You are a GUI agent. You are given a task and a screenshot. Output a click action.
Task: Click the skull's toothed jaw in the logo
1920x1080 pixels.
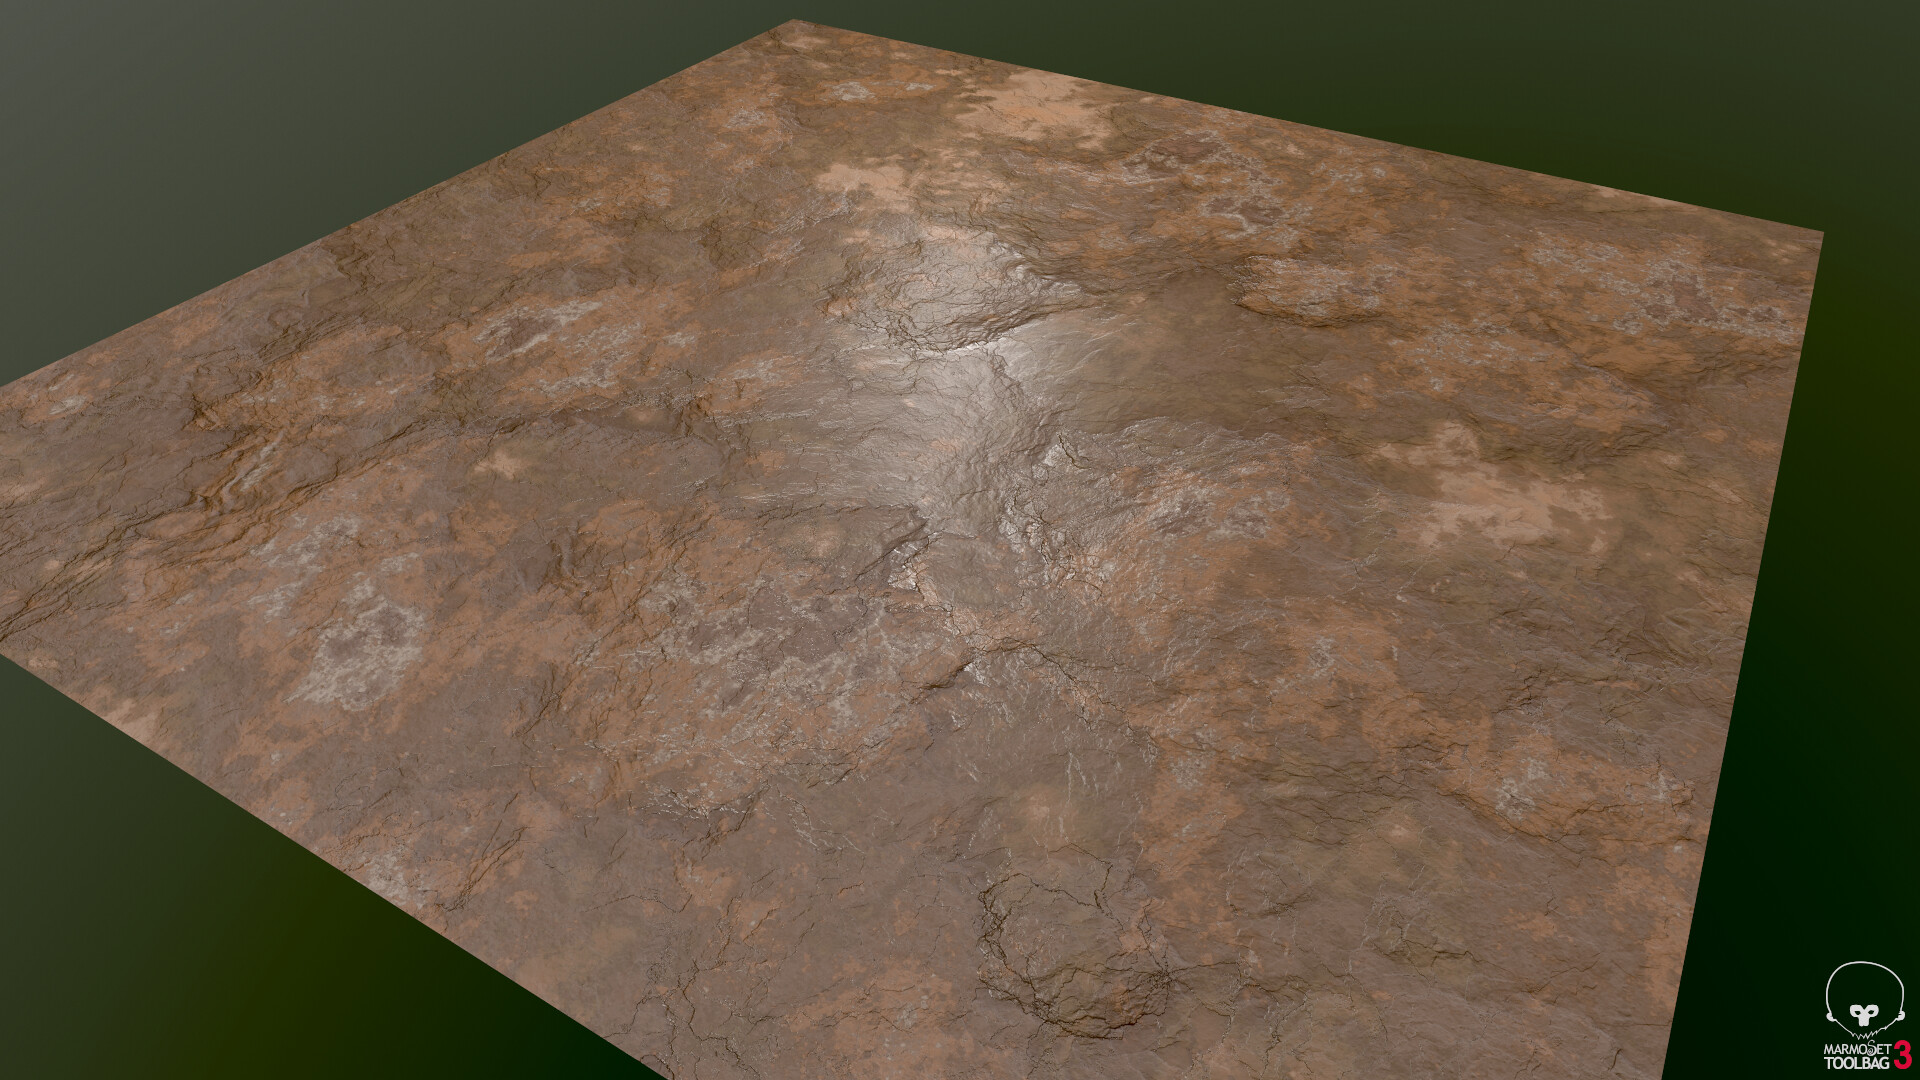[x=1866, y=1034]
